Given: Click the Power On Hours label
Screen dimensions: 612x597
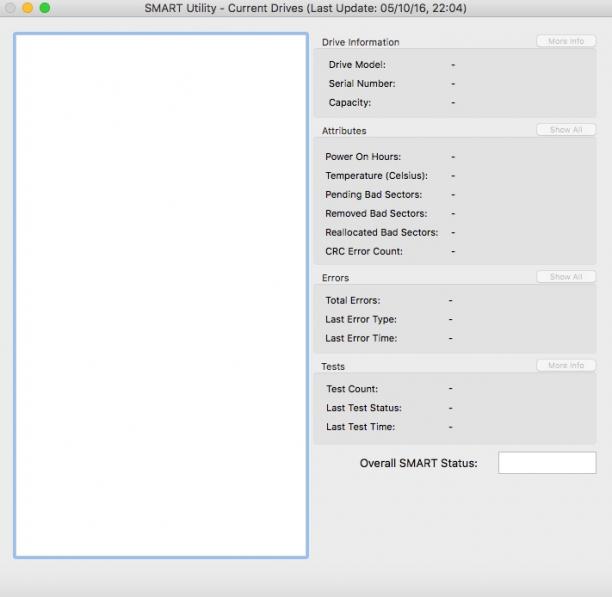Looking at the screenshot, I should tap(363, 157).
